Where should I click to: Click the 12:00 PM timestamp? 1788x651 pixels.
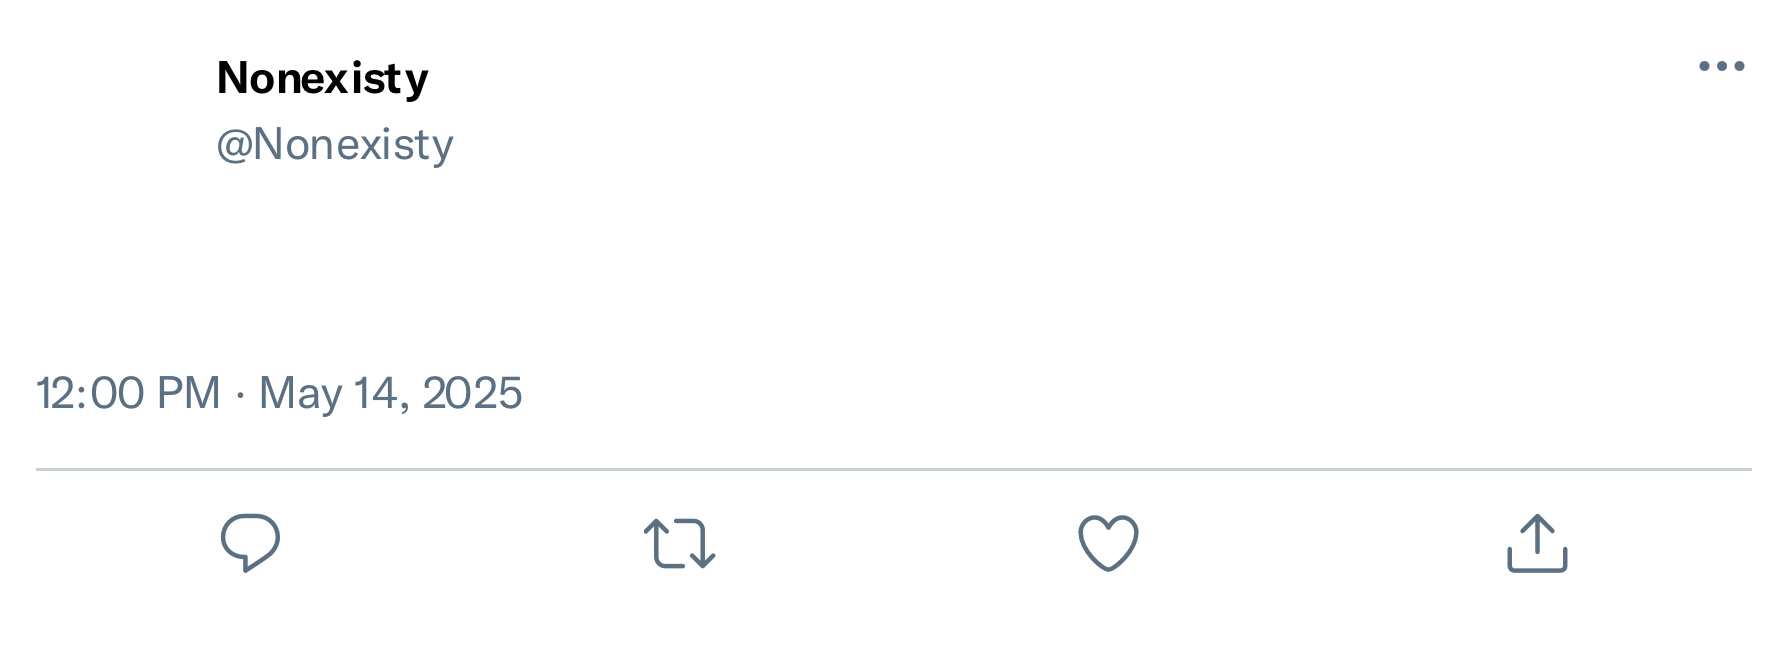tap(128, 393)
